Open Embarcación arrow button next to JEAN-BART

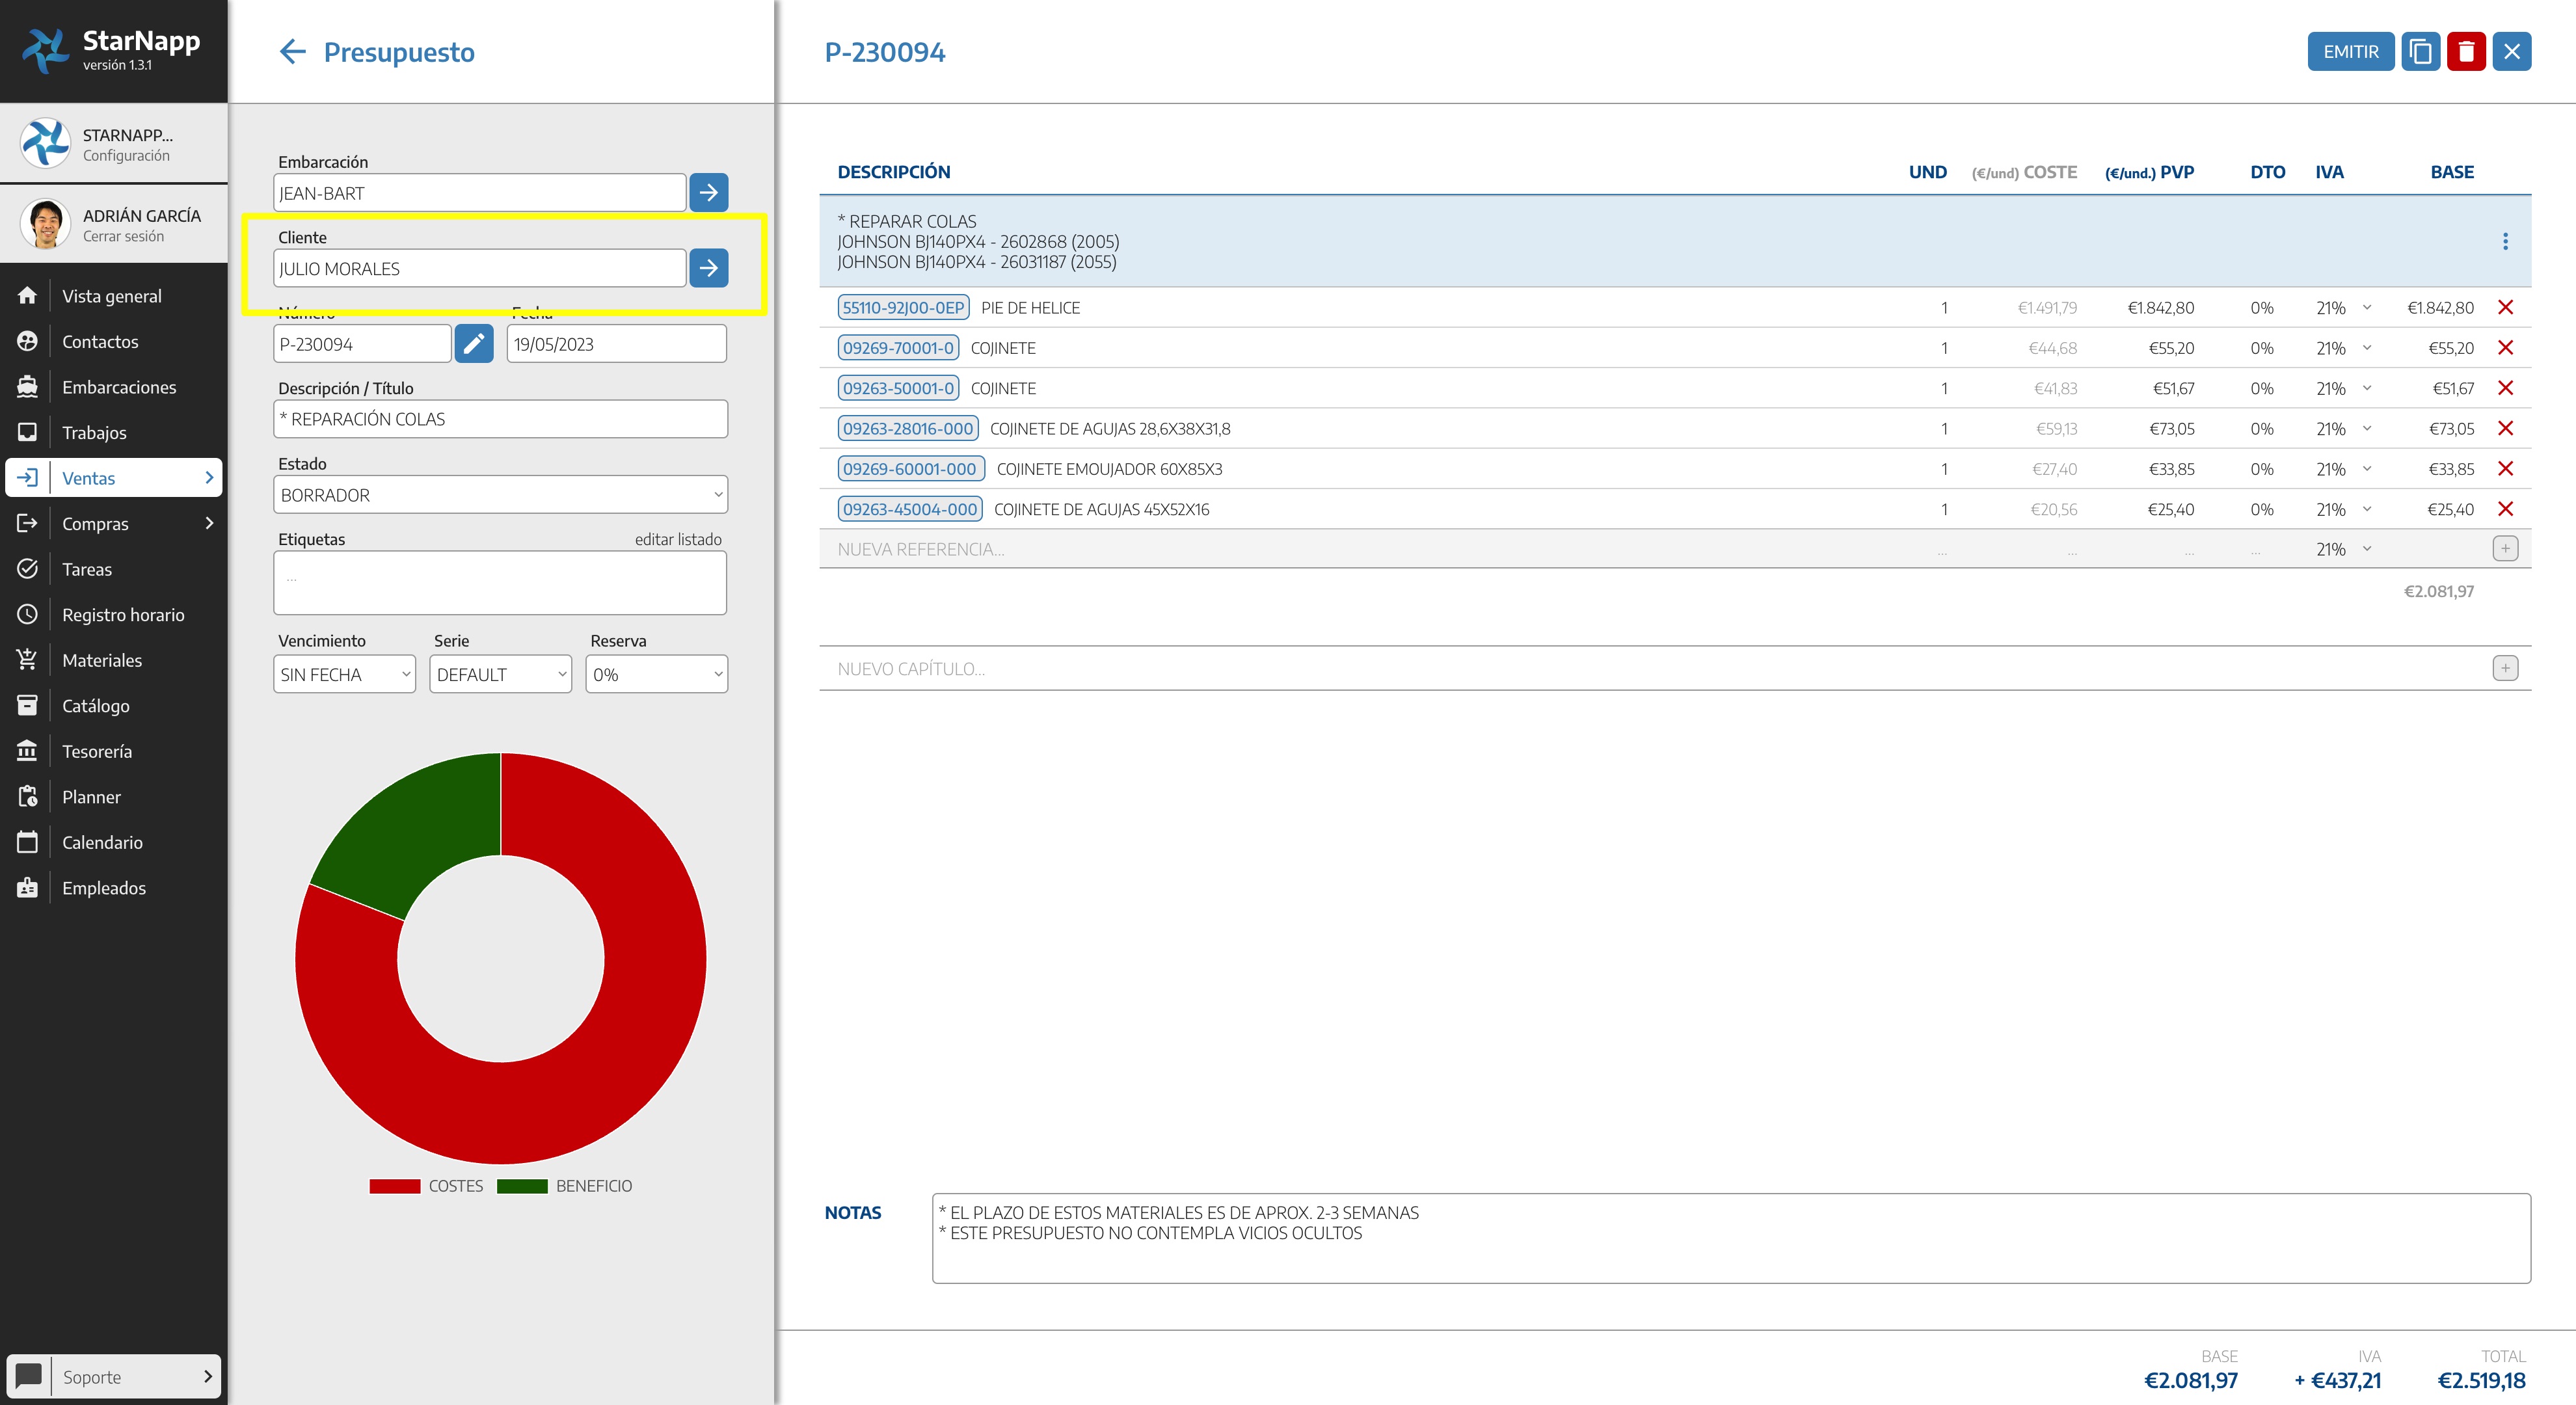[708, 192]
